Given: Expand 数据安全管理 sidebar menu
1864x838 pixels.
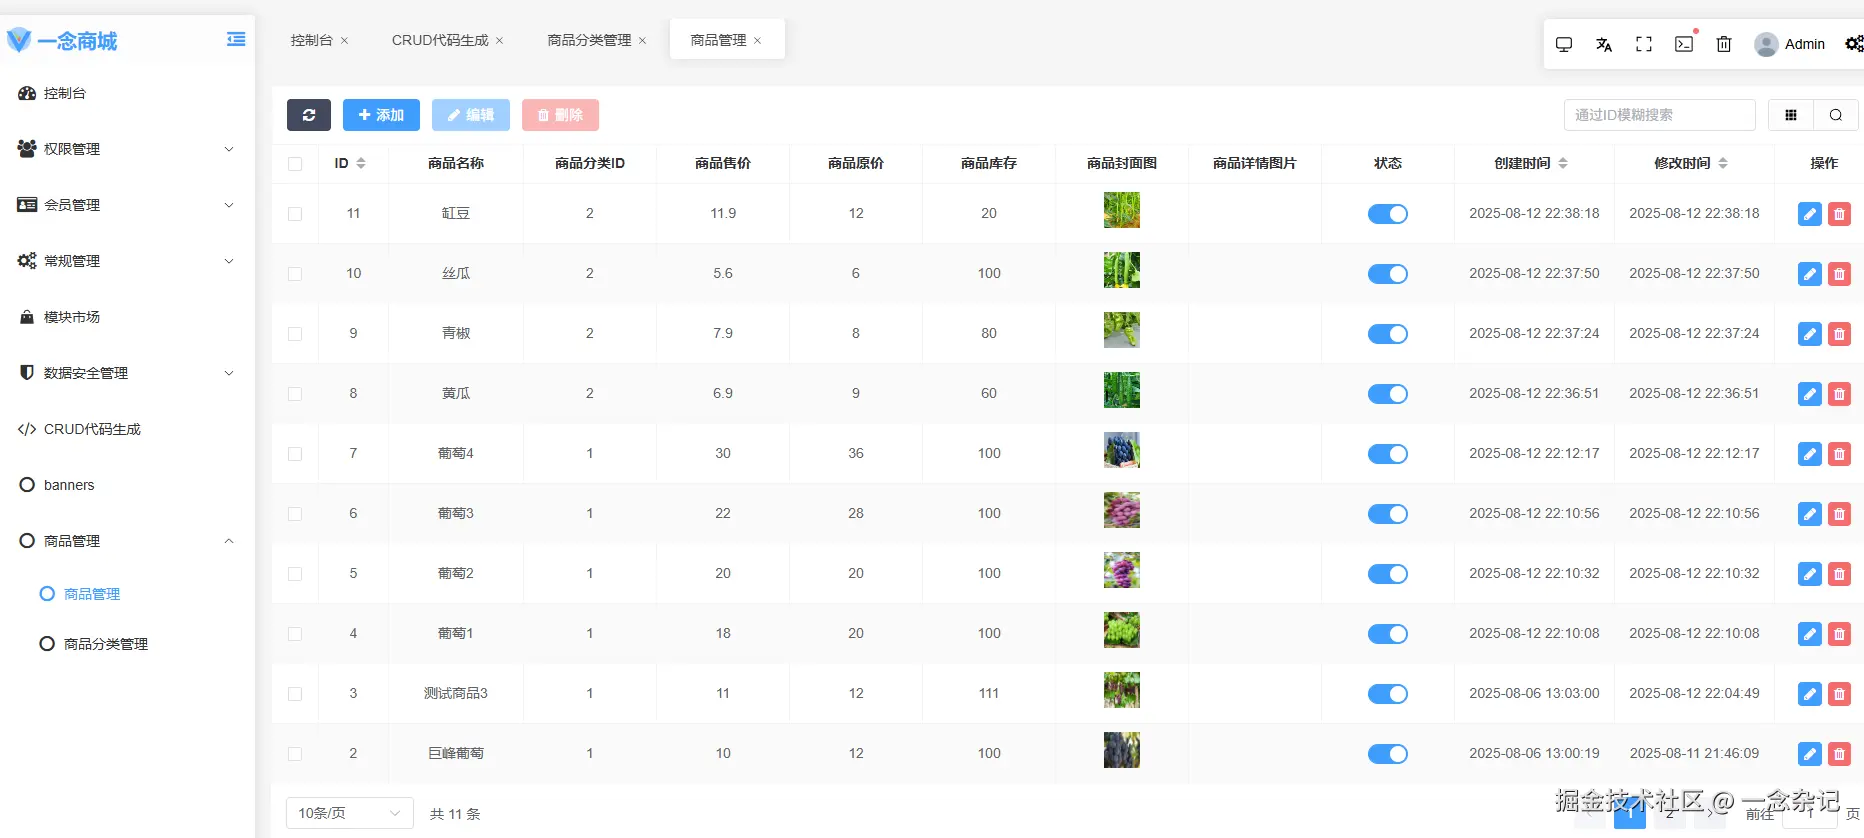Looking at the screenshot, I should pos(127,373).
